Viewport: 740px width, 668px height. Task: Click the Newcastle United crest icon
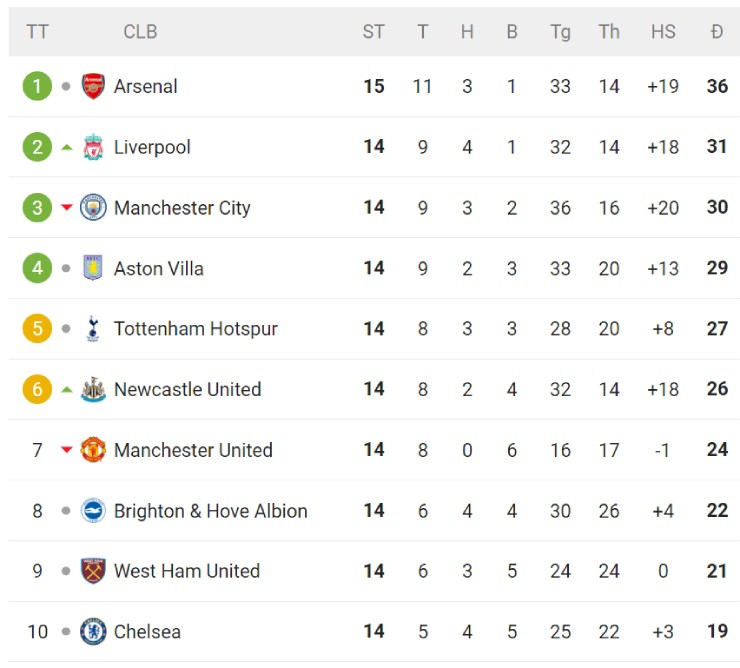[x=93, y=389]
